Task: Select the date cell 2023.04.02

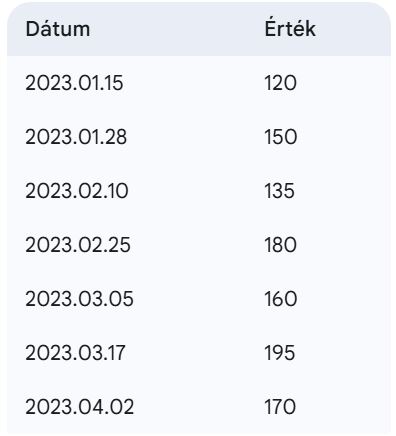Action: (80, 407)
